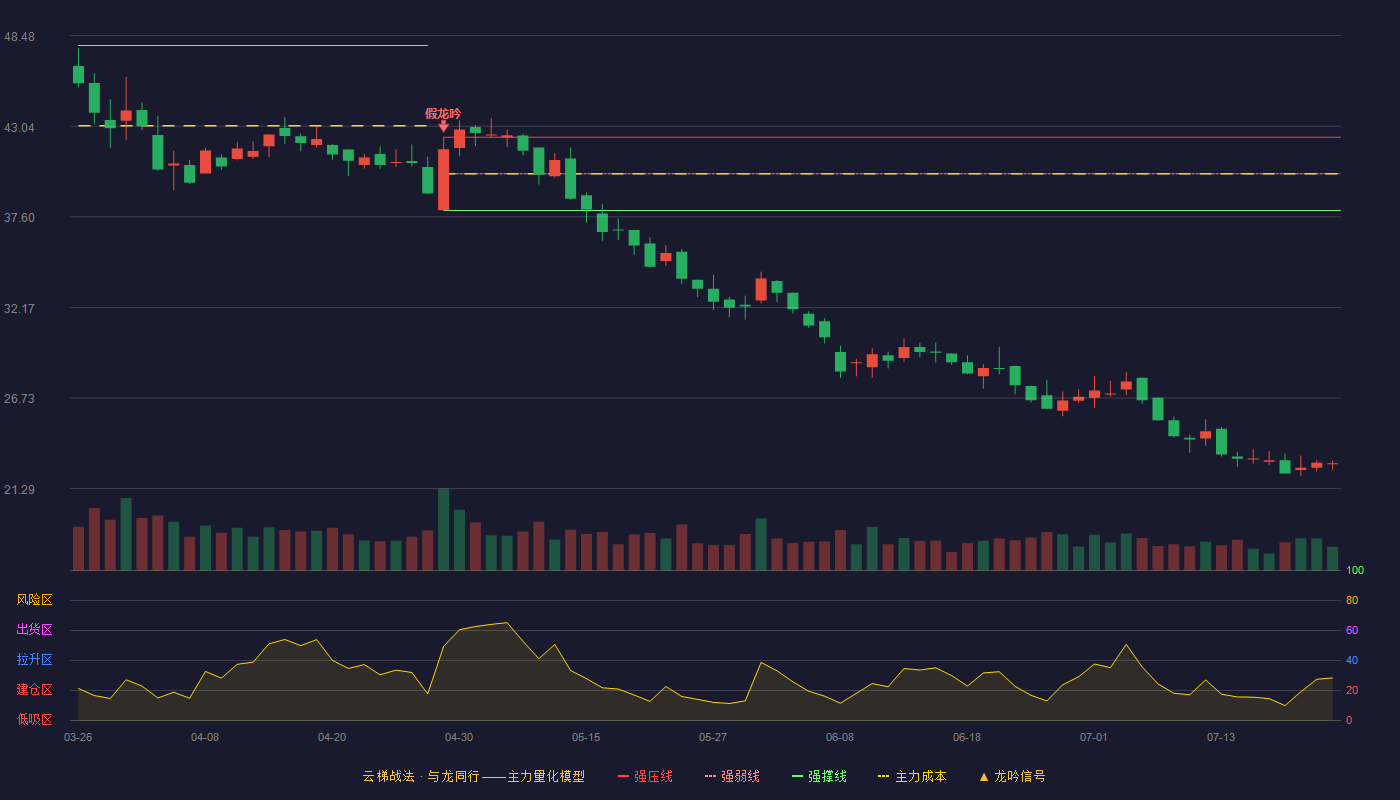The height and width of the screenshot is (800, 1400).
Task: Click the tallest green volume bar
Action: coord(443,529)
